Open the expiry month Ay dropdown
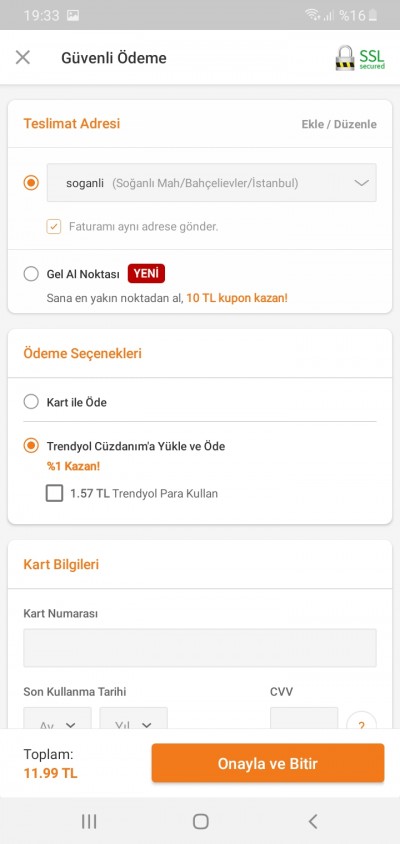Viewport: 400px width, 844px height. tap(58, 719)
